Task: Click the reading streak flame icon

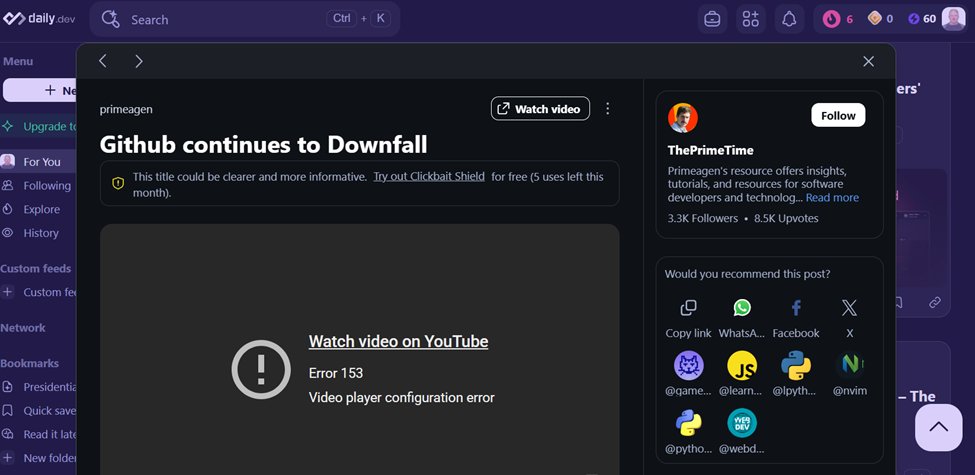Action: click(x=831, y=19)
